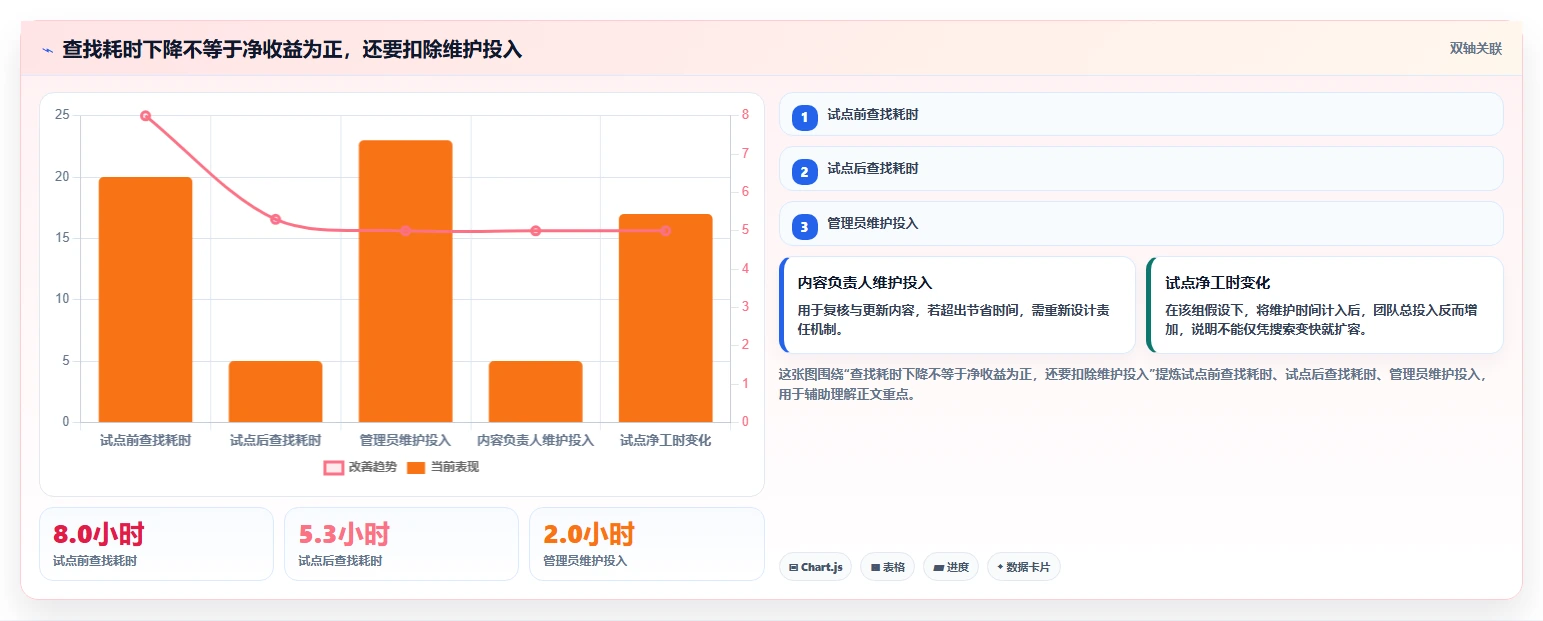Click the orange bar for 试点净工时变化

coord(666,318)
